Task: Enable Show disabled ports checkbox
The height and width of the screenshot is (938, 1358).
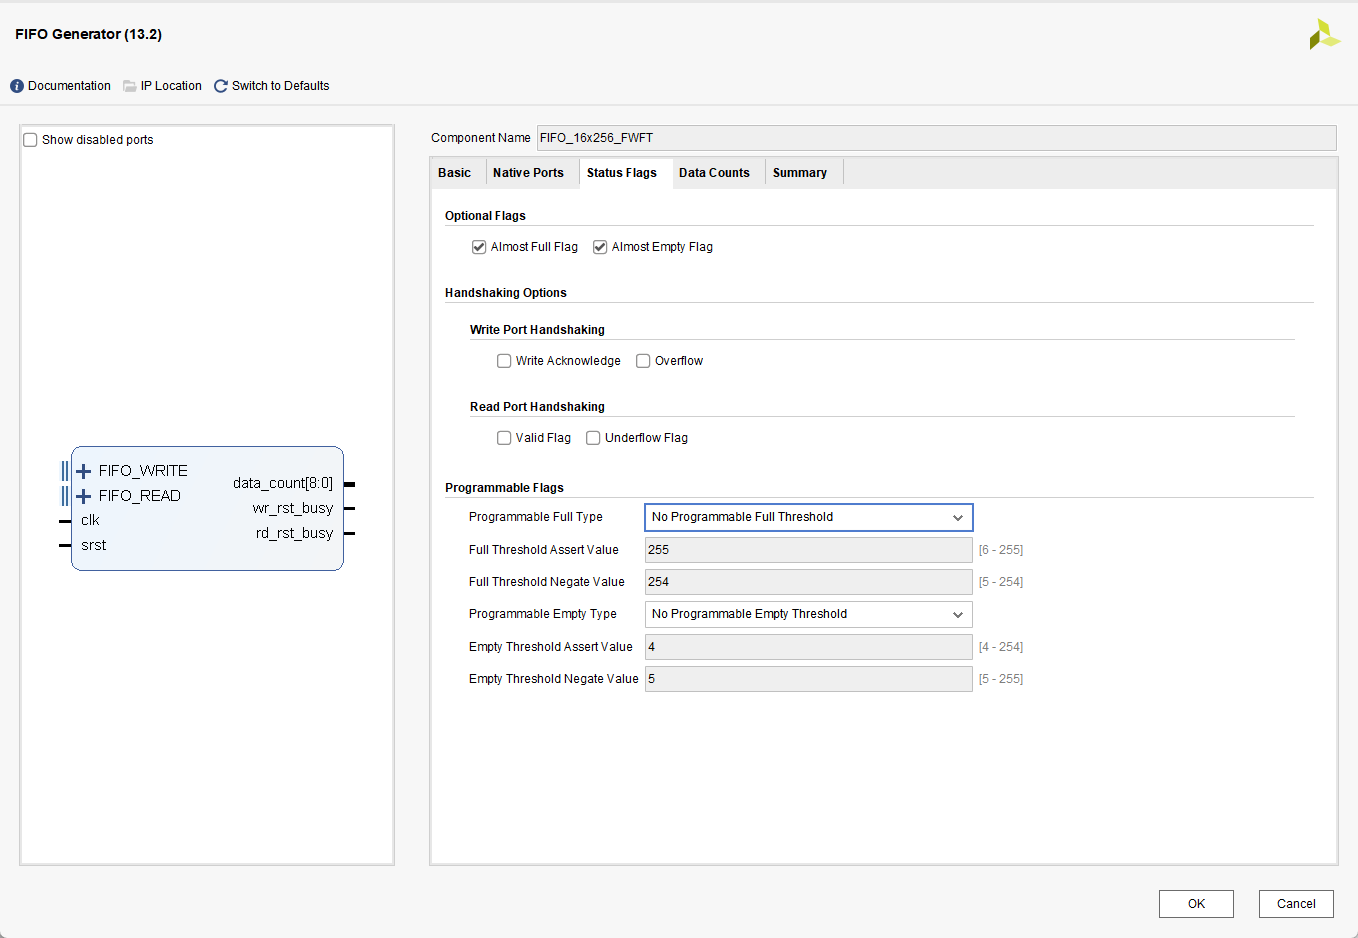Action: (30, 140)
